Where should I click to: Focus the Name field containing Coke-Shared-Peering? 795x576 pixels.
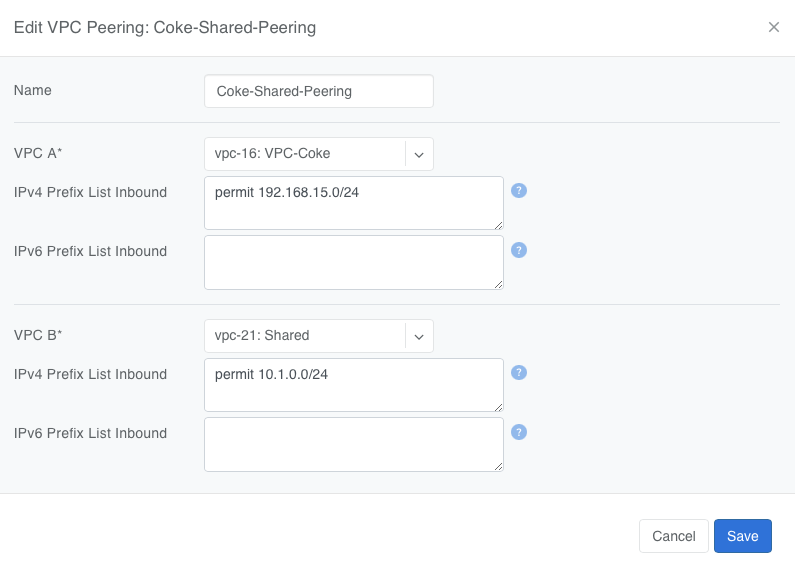click(318, 91)
